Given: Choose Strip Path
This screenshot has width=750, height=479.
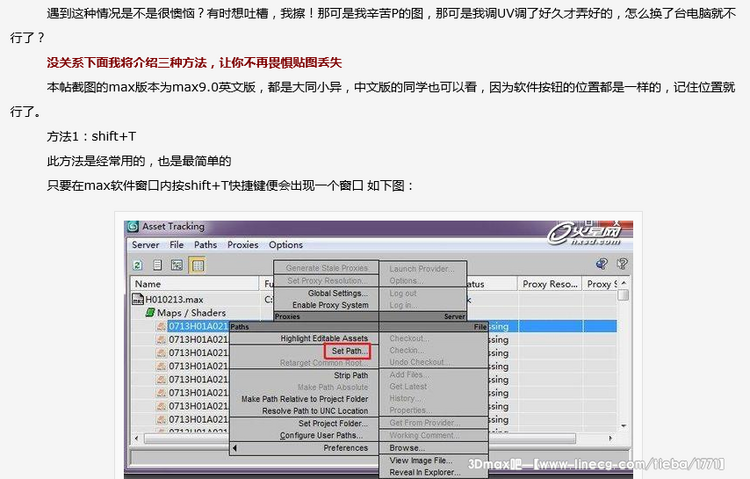Looking at the screenshot, I should pyautogui.click(x=351, y=375).
